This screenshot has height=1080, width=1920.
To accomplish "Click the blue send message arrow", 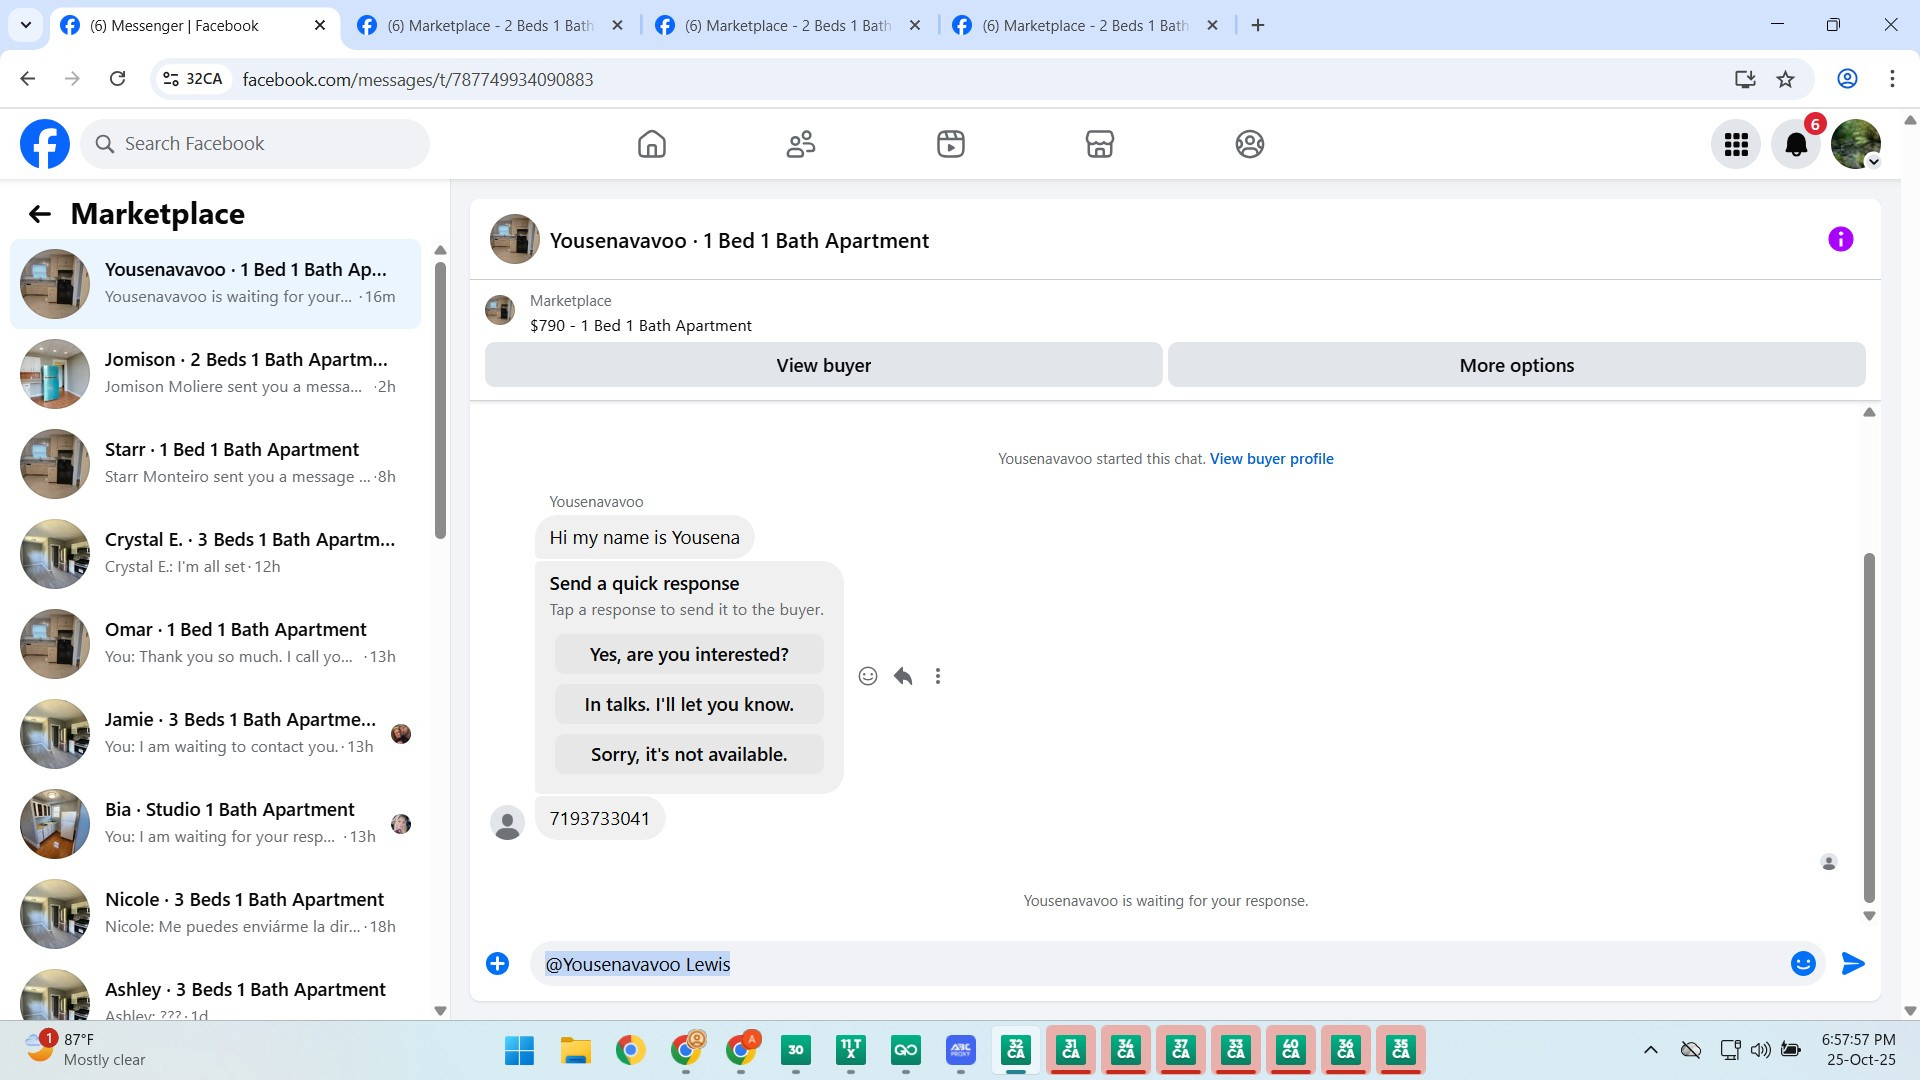I will 1852,963.
